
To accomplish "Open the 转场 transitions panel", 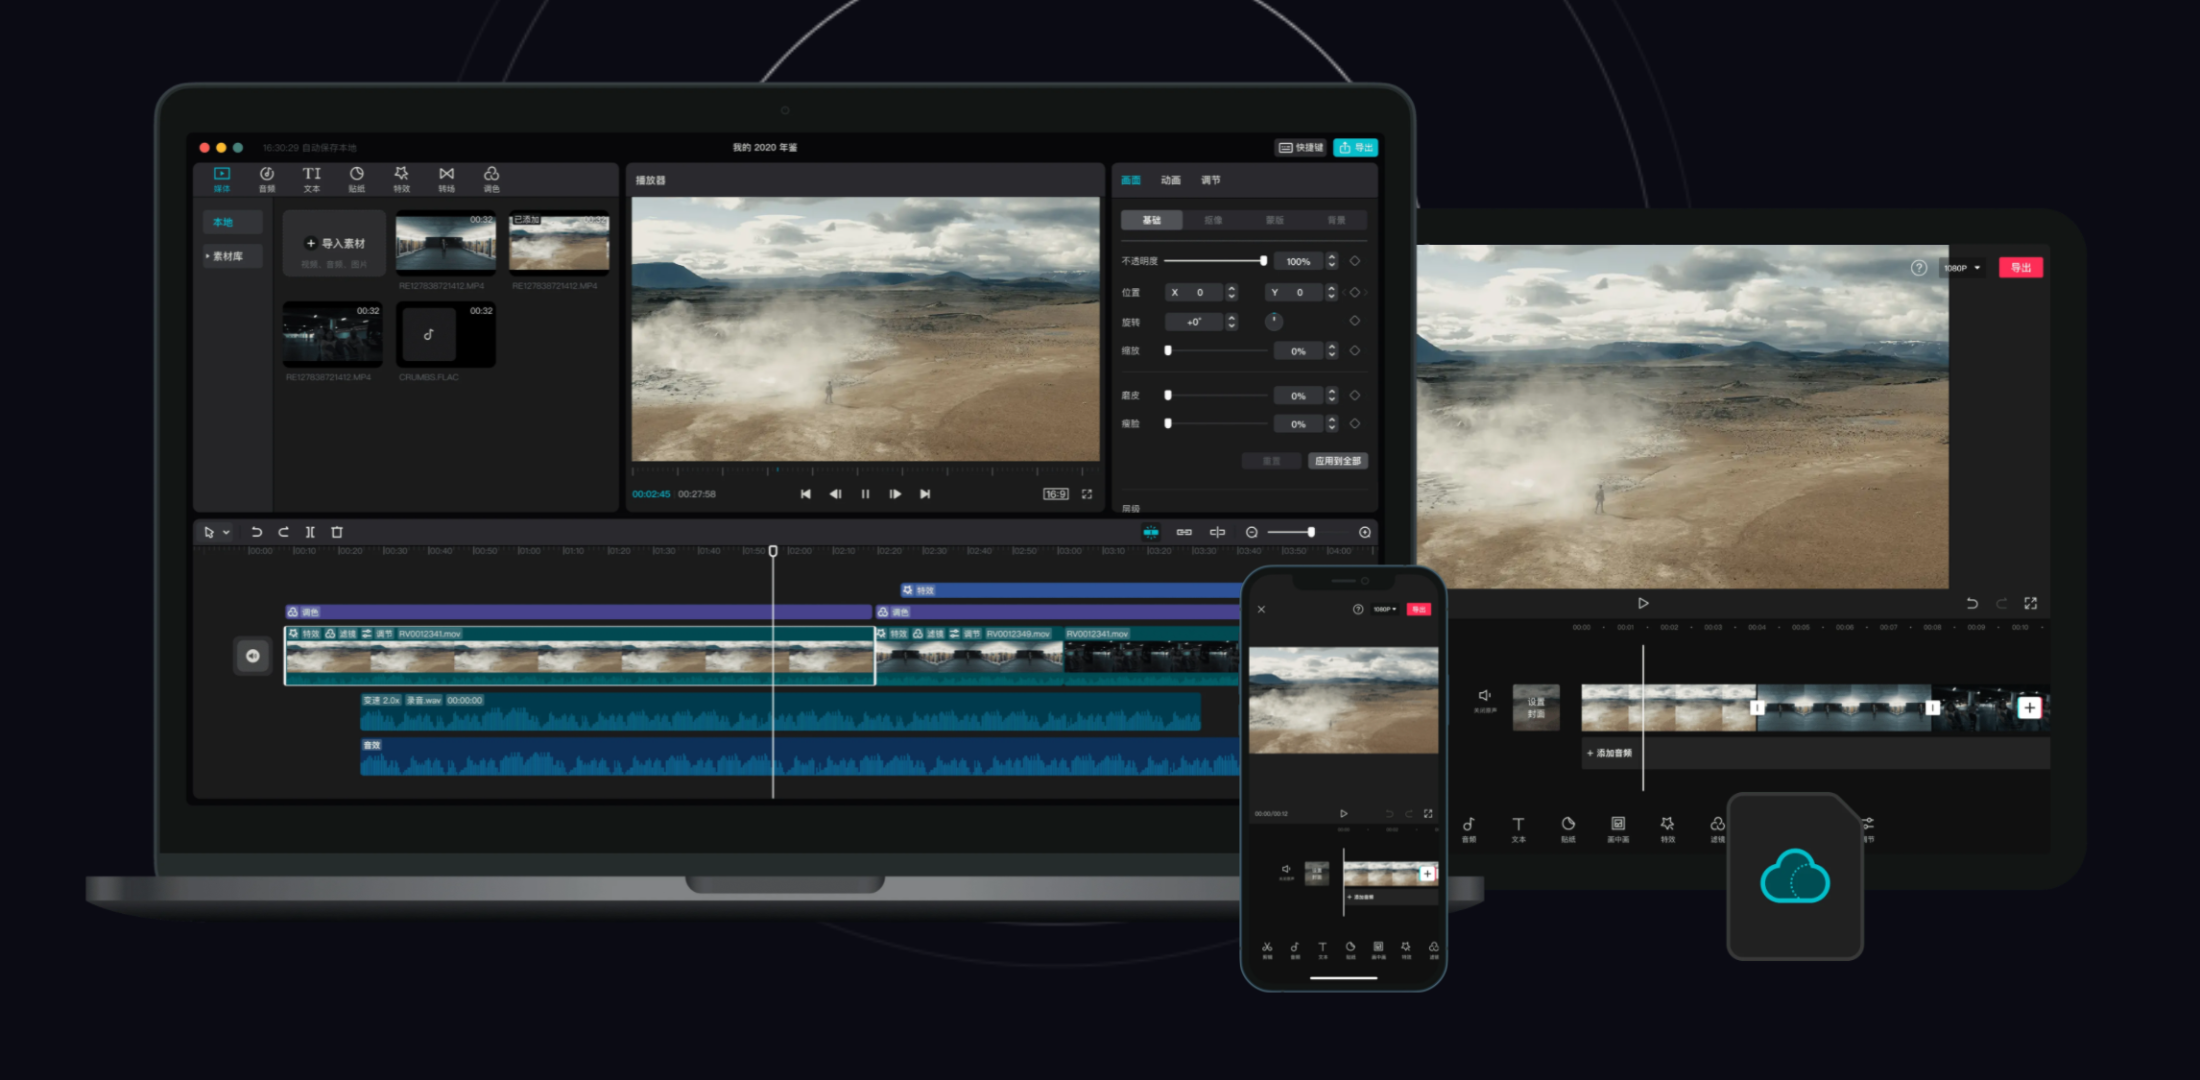I will point(446,178).
